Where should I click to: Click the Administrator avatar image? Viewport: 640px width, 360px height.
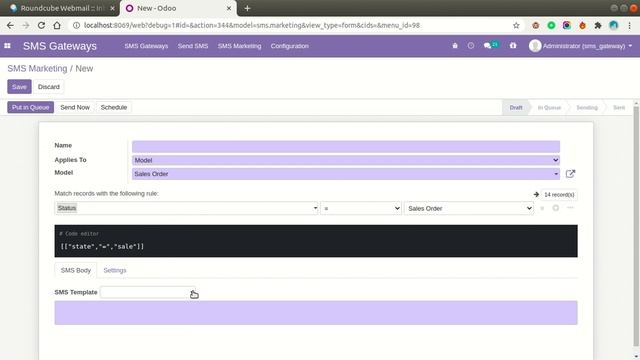point(535,46)
